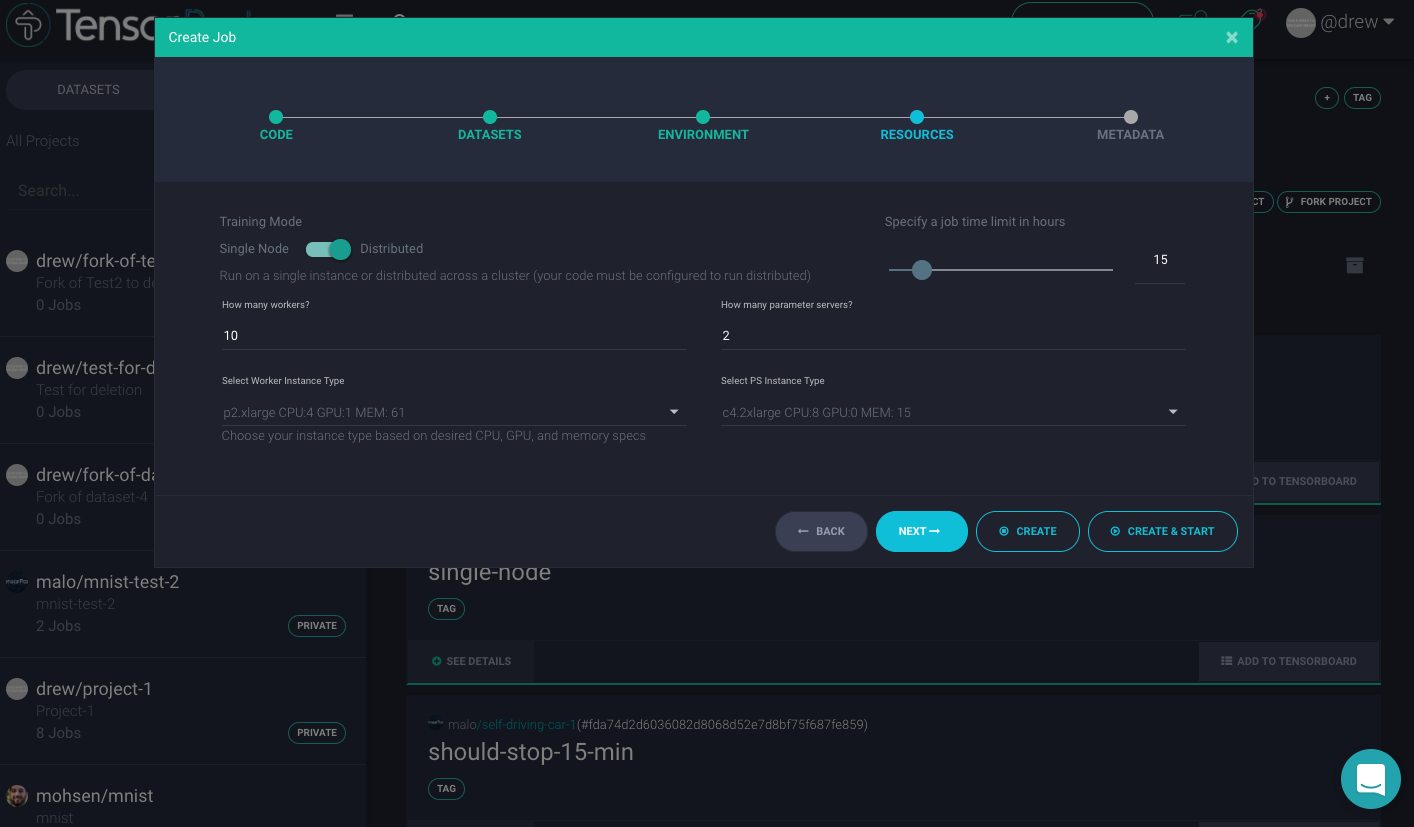The image size is (1414, 827).
Task: Edit the number of workers field
Action: tap(454, 336)
